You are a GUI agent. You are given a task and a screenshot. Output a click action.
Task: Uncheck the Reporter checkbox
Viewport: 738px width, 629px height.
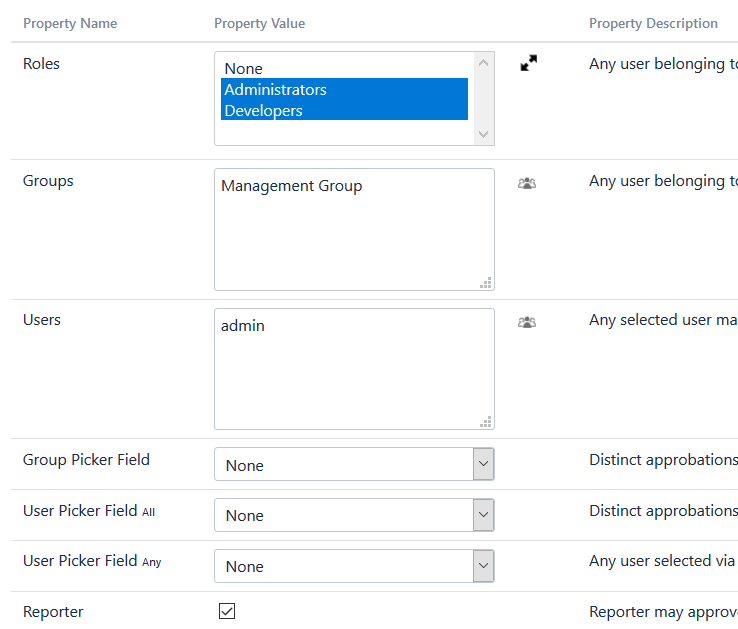227,611
